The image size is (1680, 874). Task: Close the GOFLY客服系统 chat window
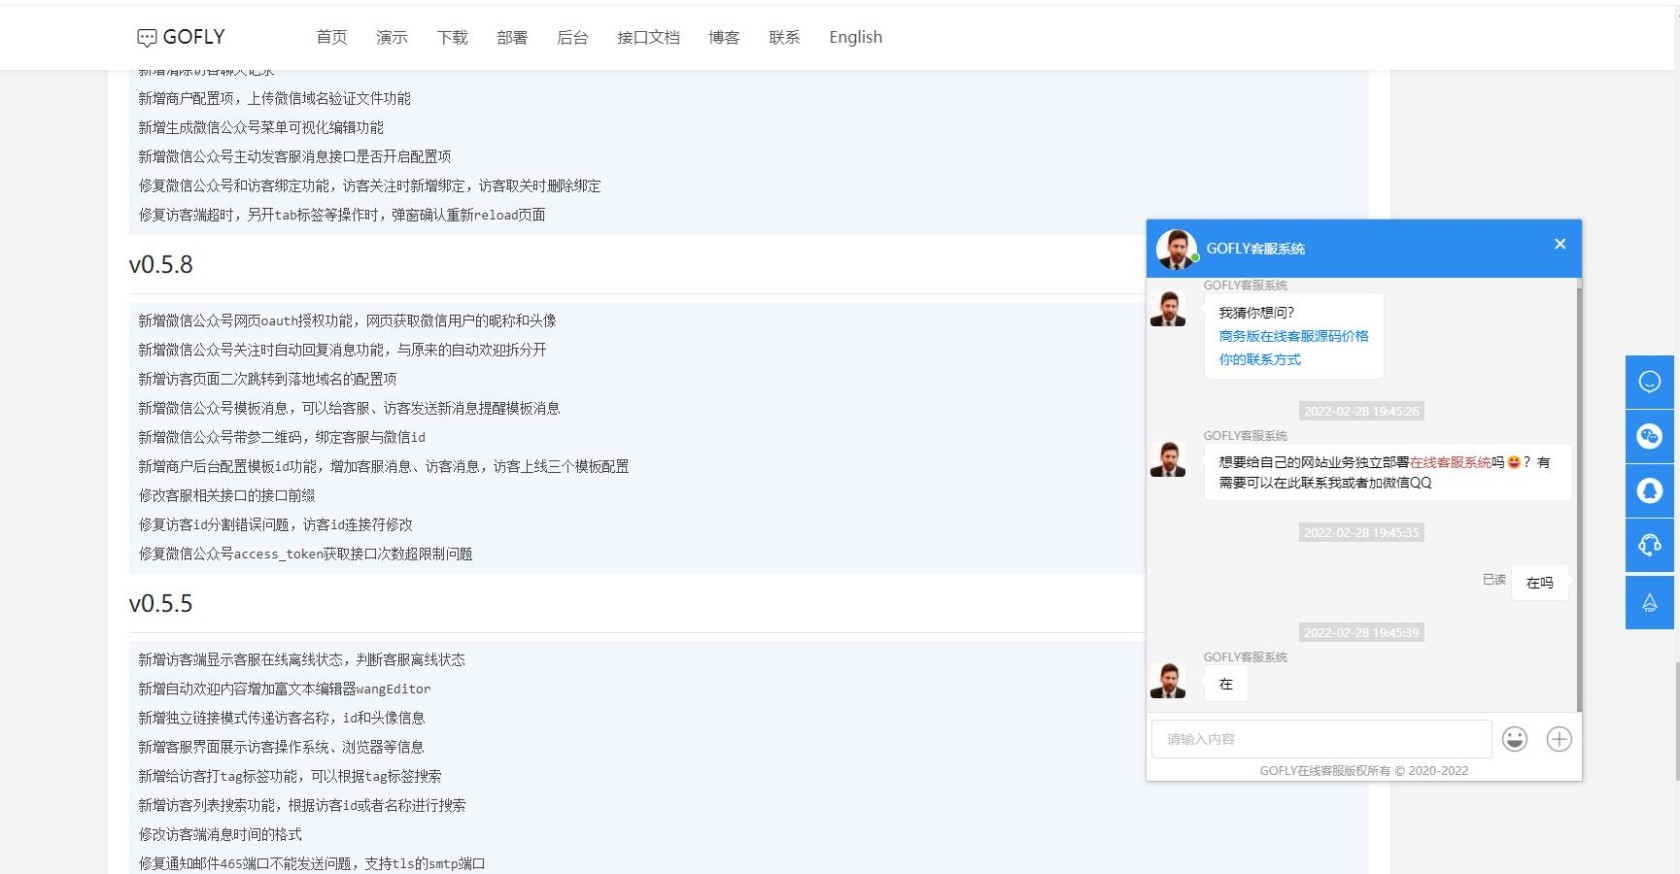pyautogui.click(x=1559, y=244)
